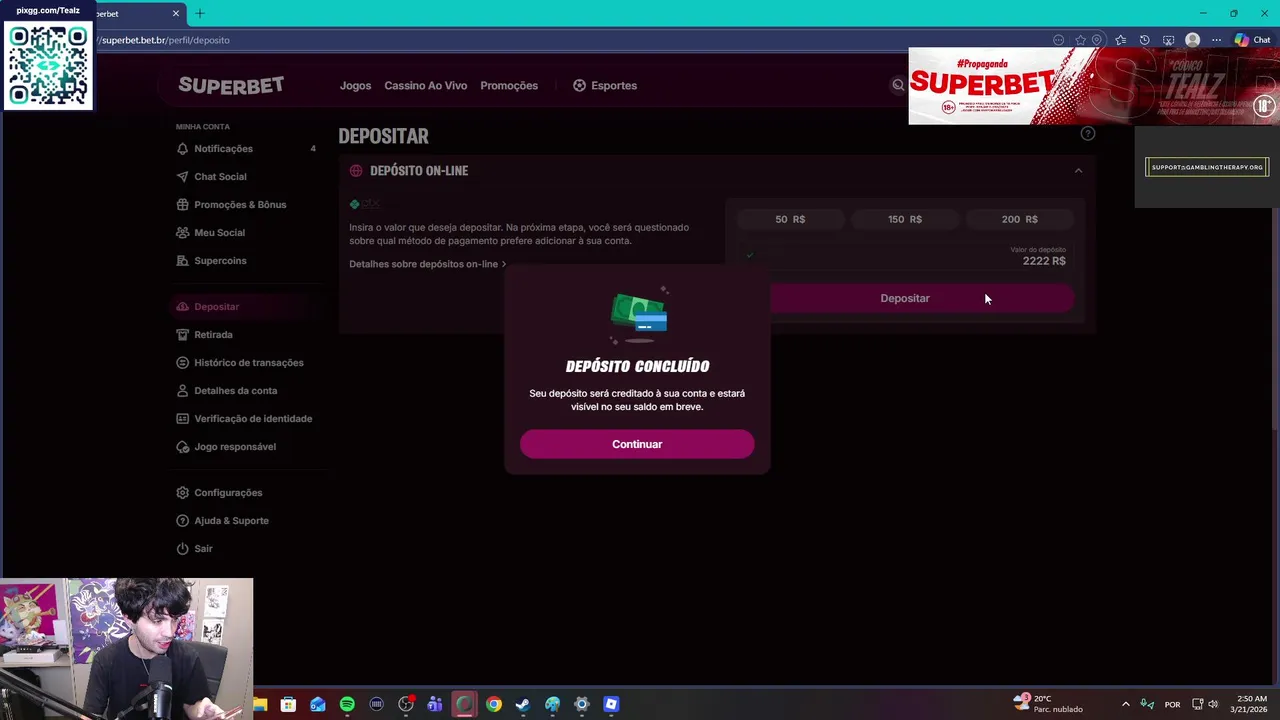Open Detalhes da conta in the sidebar

point(246,390)
